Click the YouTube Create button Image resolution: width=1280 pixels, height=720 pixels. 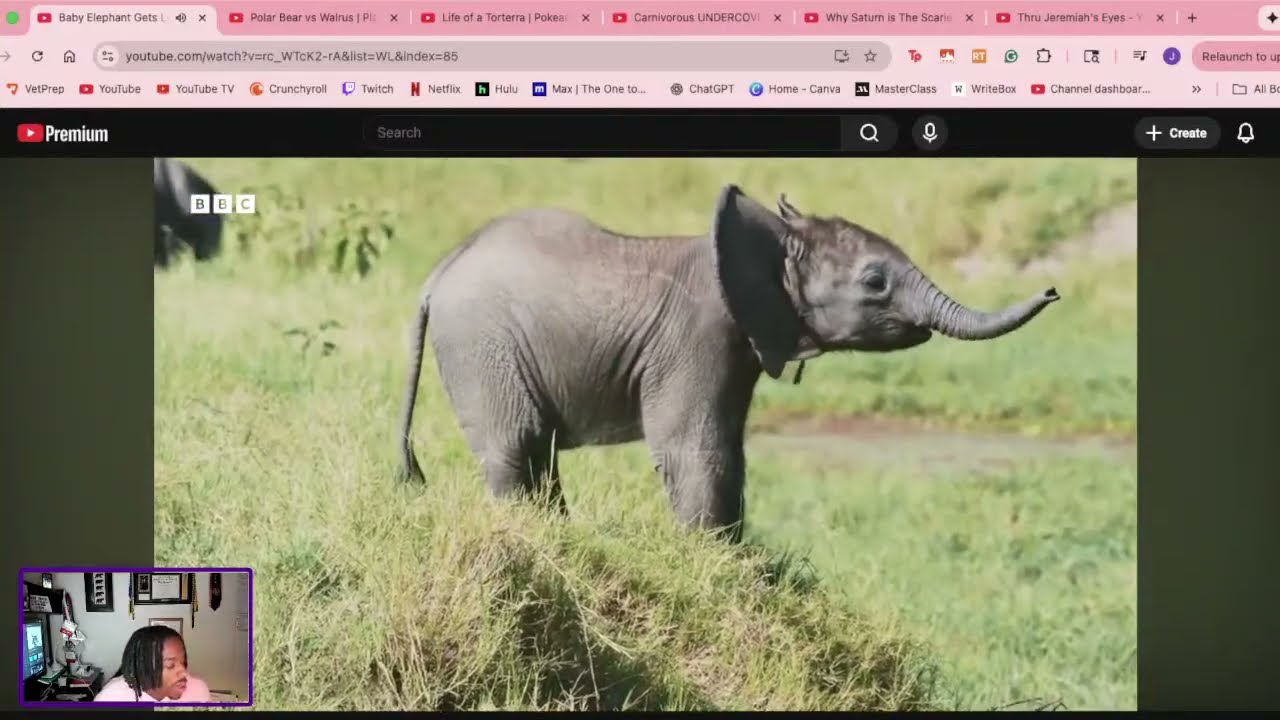point(1176,133)
